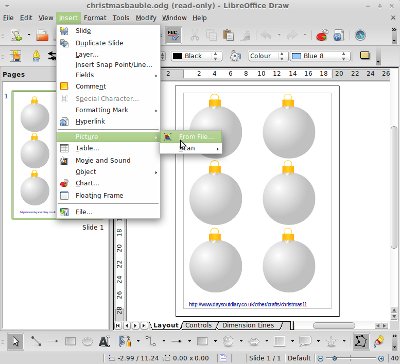Expand the Redo history dropdown arrow

305,35
